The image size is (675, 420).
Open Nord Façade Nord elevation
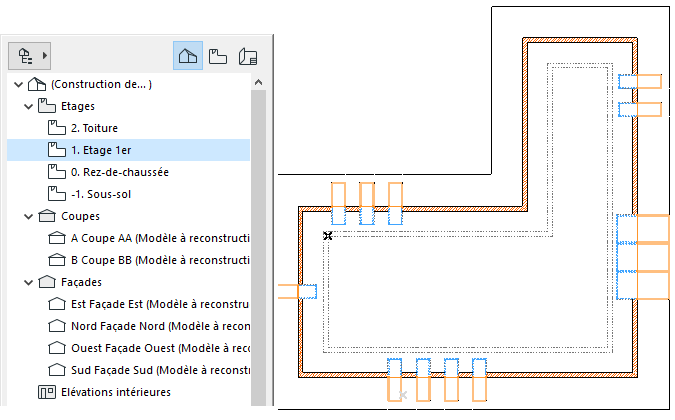pyautogui.click(x=160, y=326)
